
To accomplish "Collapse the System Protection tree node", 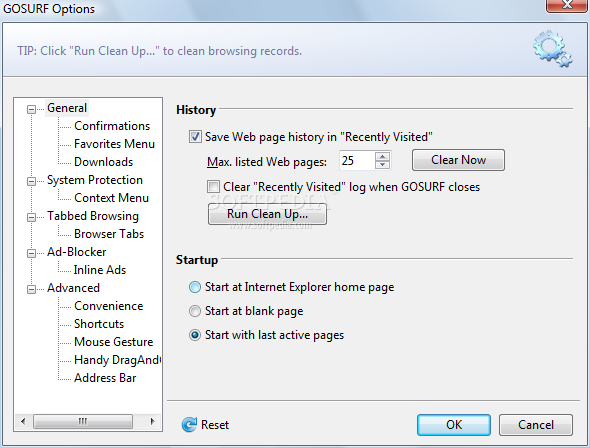I will (31, 181).
